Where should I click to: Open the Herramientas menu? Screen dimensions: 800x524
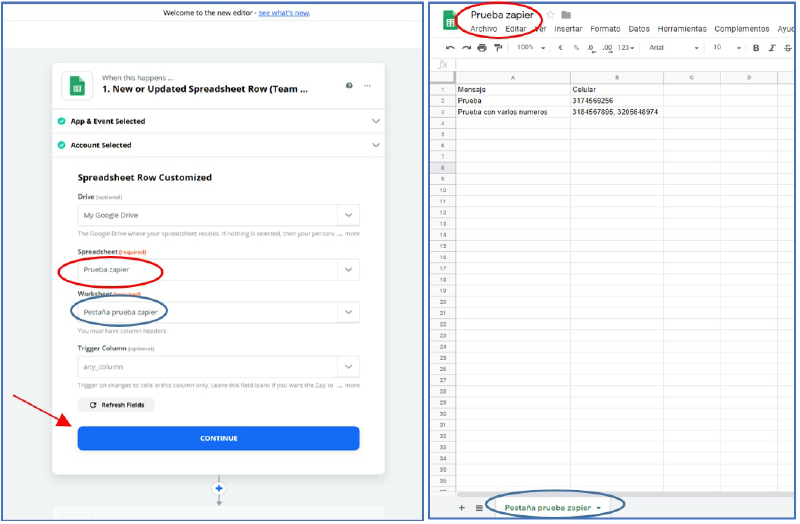(x=682, y=29)
